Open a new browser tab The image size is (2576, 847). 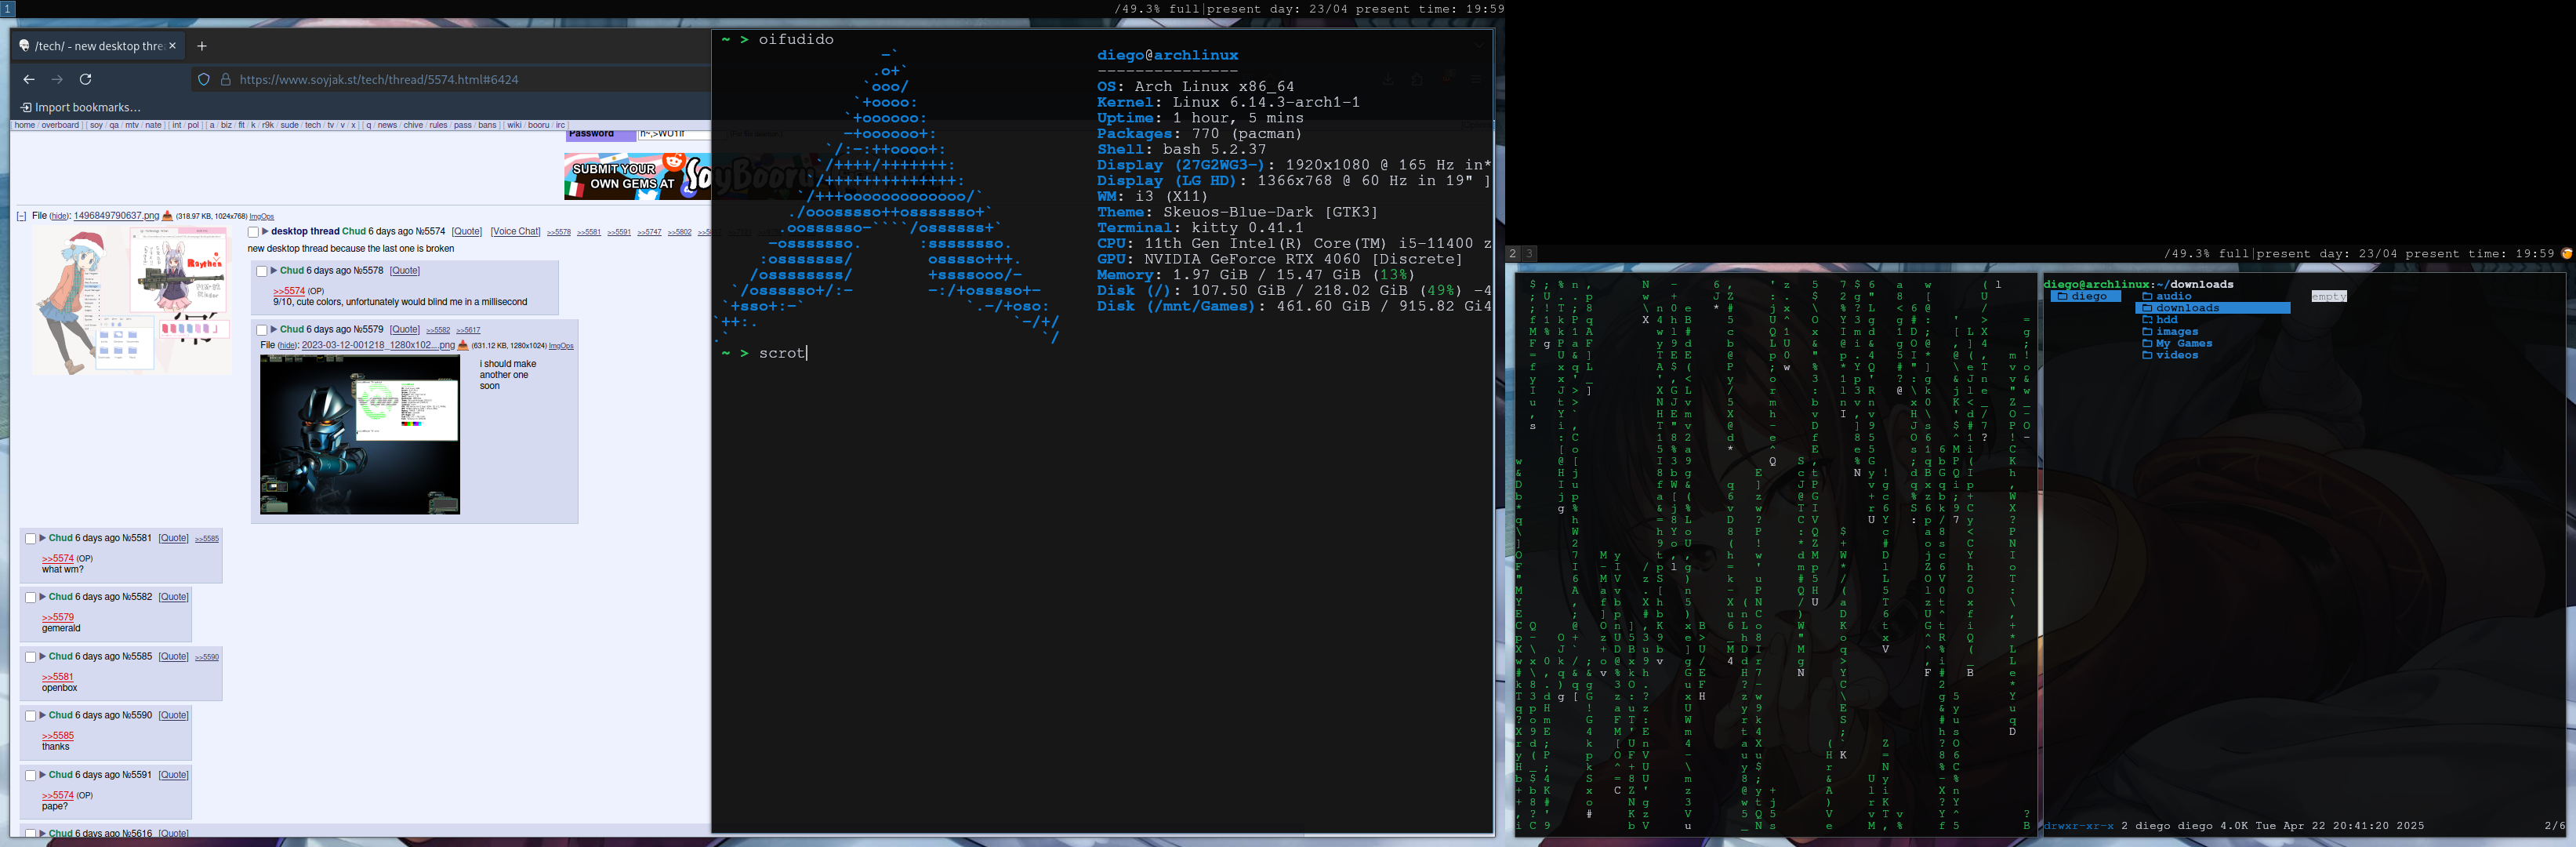[x=202, y=46]
